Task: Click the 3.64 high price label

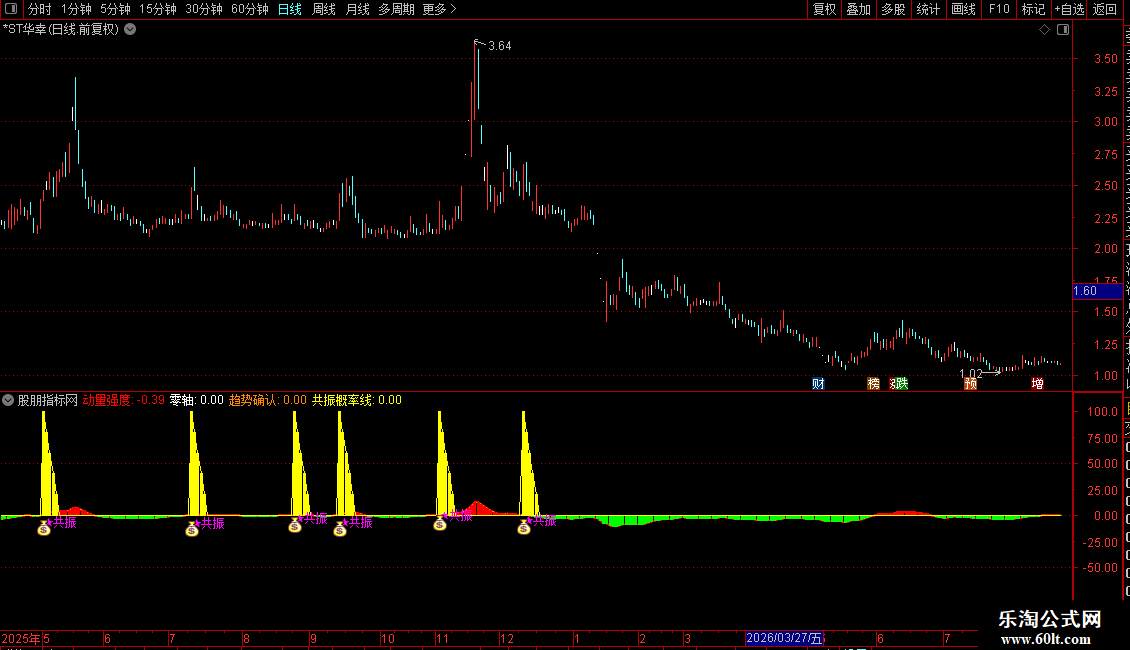Action: (499, 45)
